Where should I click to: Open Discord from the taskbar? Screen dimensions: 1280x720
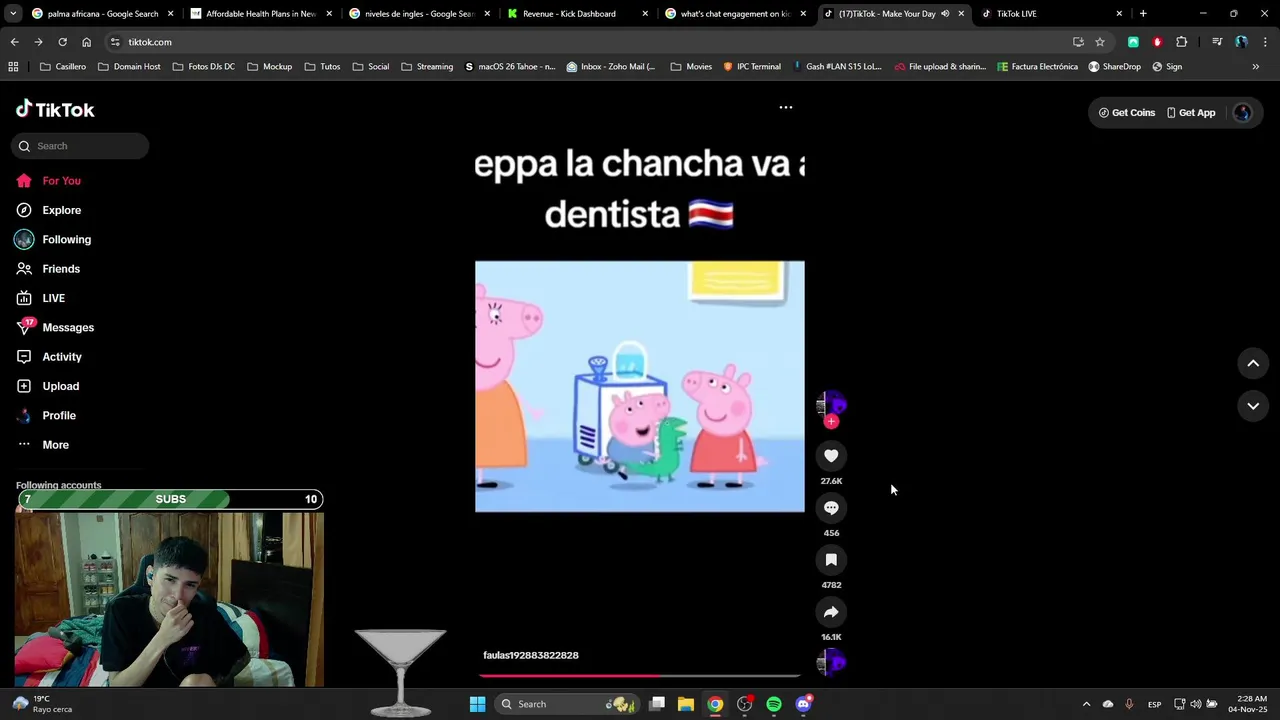click(803, 704)
